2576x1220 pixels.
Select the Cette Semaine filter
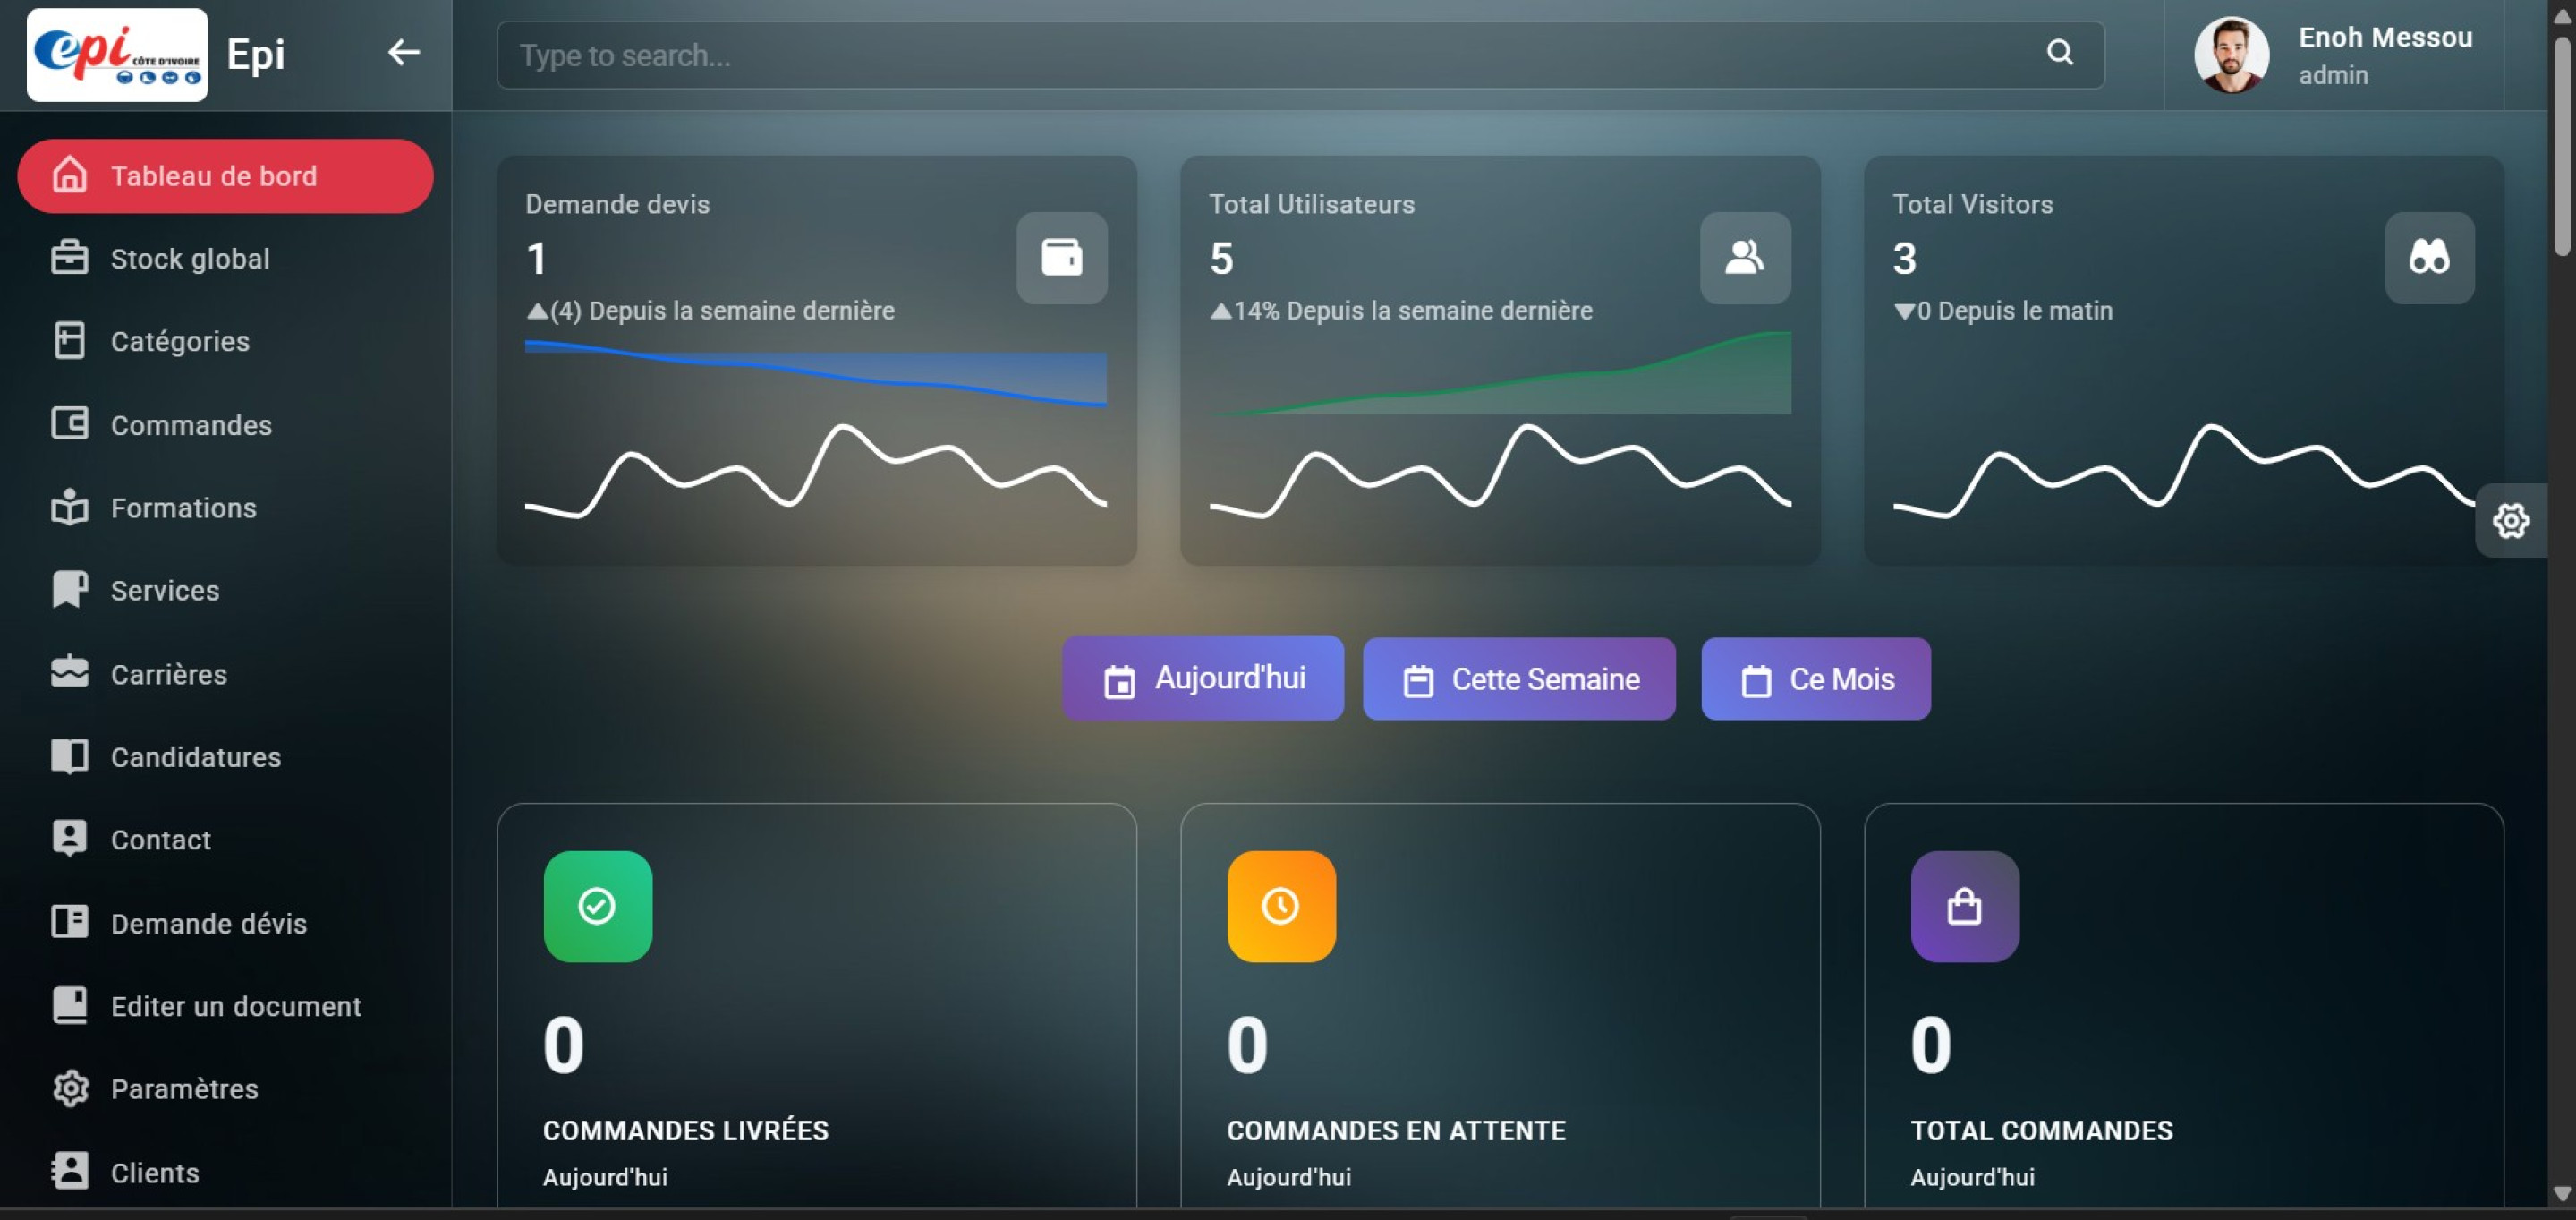1518,679
